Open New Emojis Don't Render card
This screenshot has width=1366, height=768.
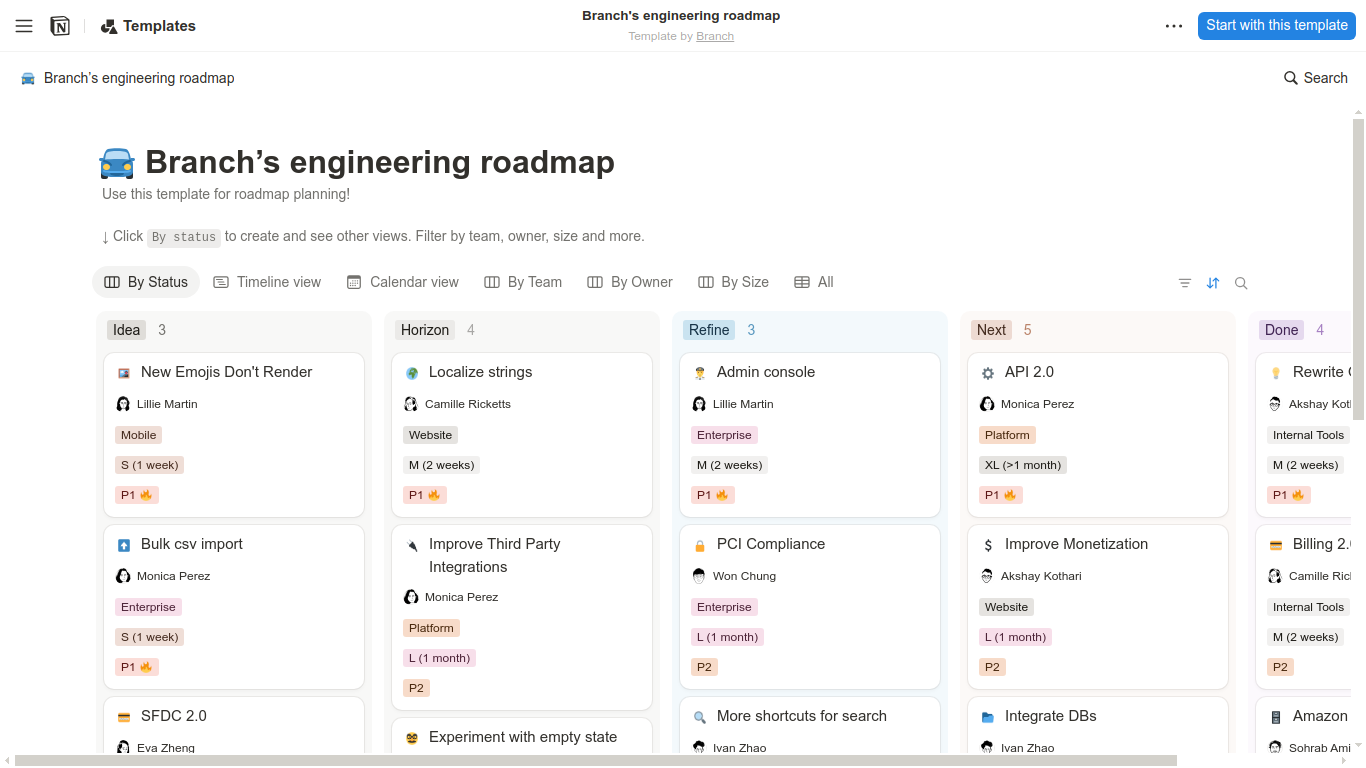tap(234, 435)
